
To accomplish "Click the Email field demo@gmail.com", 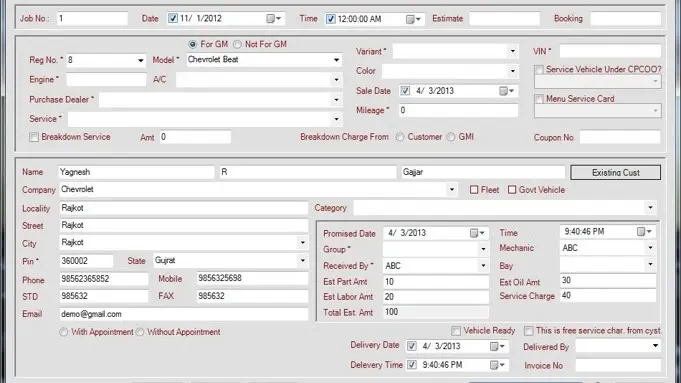I will pyautogui.click(x=184, y=314).
